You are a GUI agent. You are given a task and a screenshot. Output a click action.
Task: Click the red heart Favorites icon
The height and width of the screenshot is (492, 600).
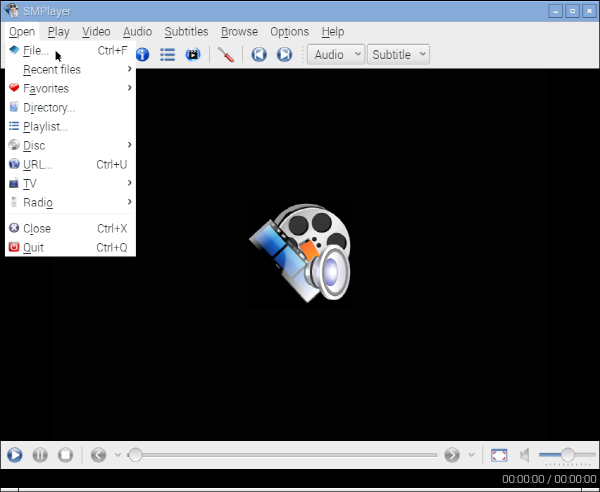[x=14, y=88]
